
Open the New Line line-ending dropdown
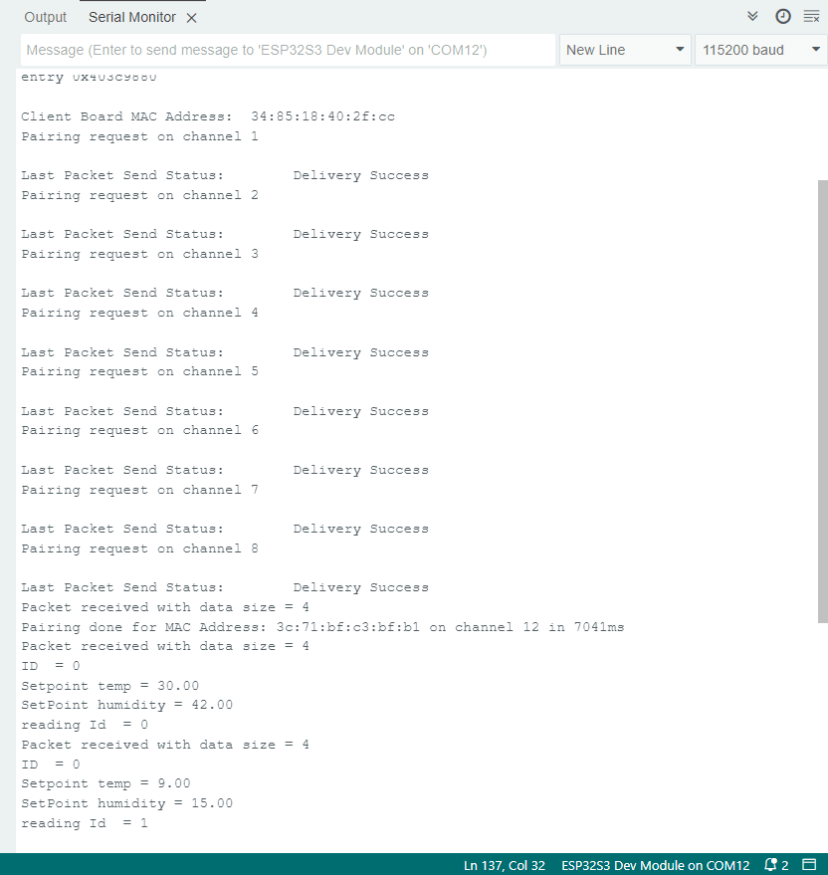click(624, 49)
